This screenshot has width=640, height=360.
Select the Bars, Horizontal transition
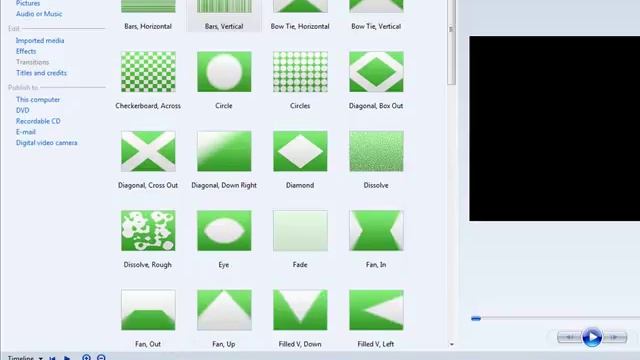tap(148, 6)
